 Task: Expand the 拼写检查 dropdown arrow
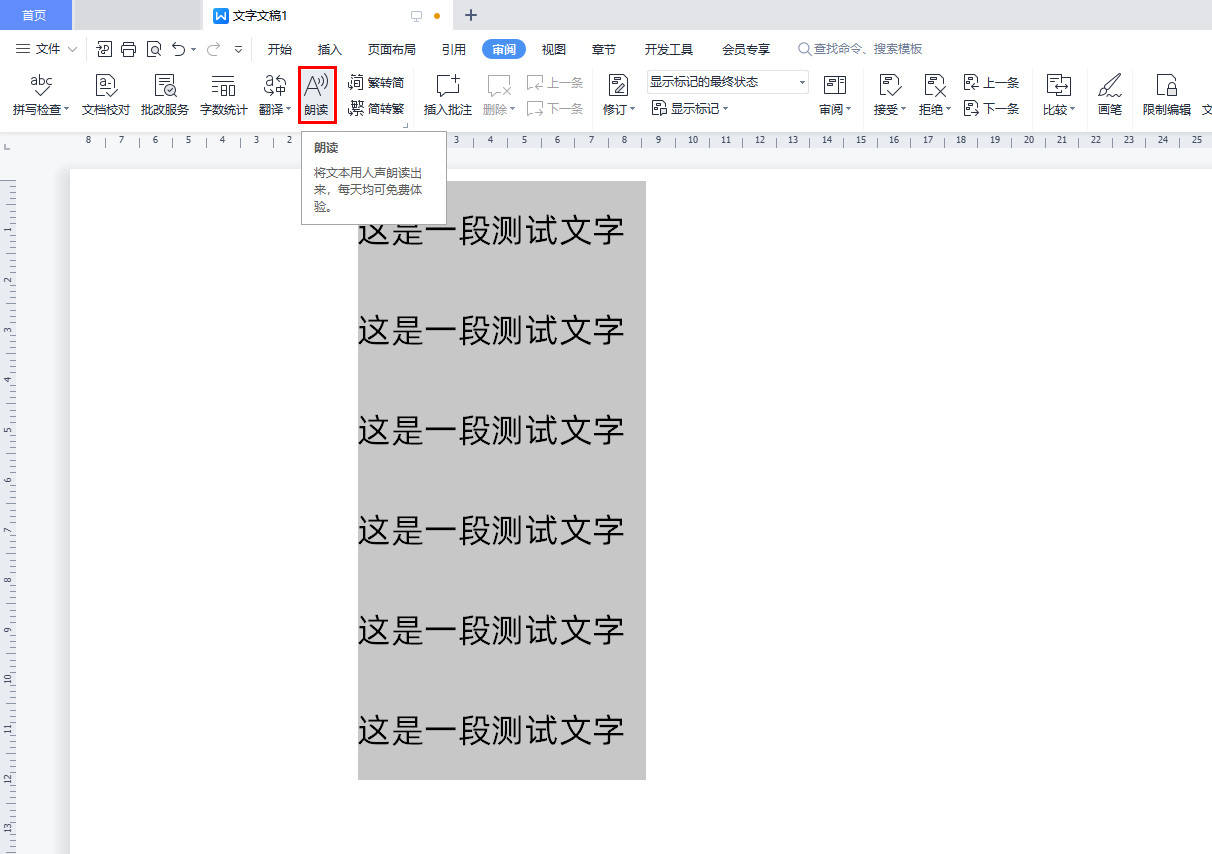67,109
